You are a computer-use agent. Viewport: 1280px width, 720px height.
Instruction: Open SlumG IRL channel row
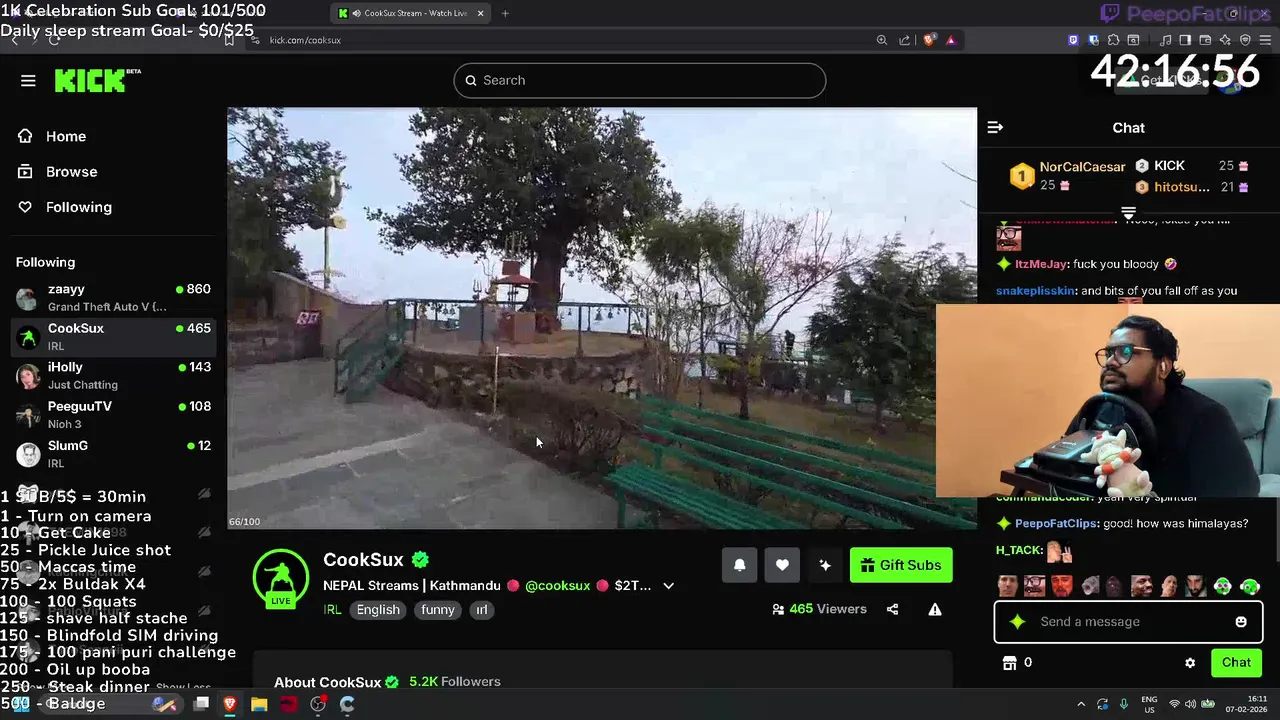113,453
